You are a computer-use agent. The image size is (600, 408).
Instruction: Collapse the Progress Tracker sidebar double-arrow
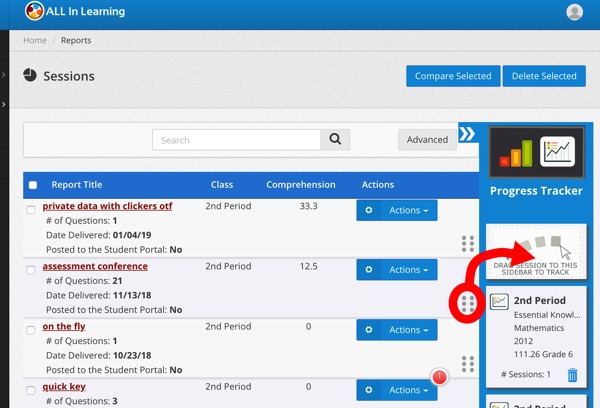[x=467, y=134]
